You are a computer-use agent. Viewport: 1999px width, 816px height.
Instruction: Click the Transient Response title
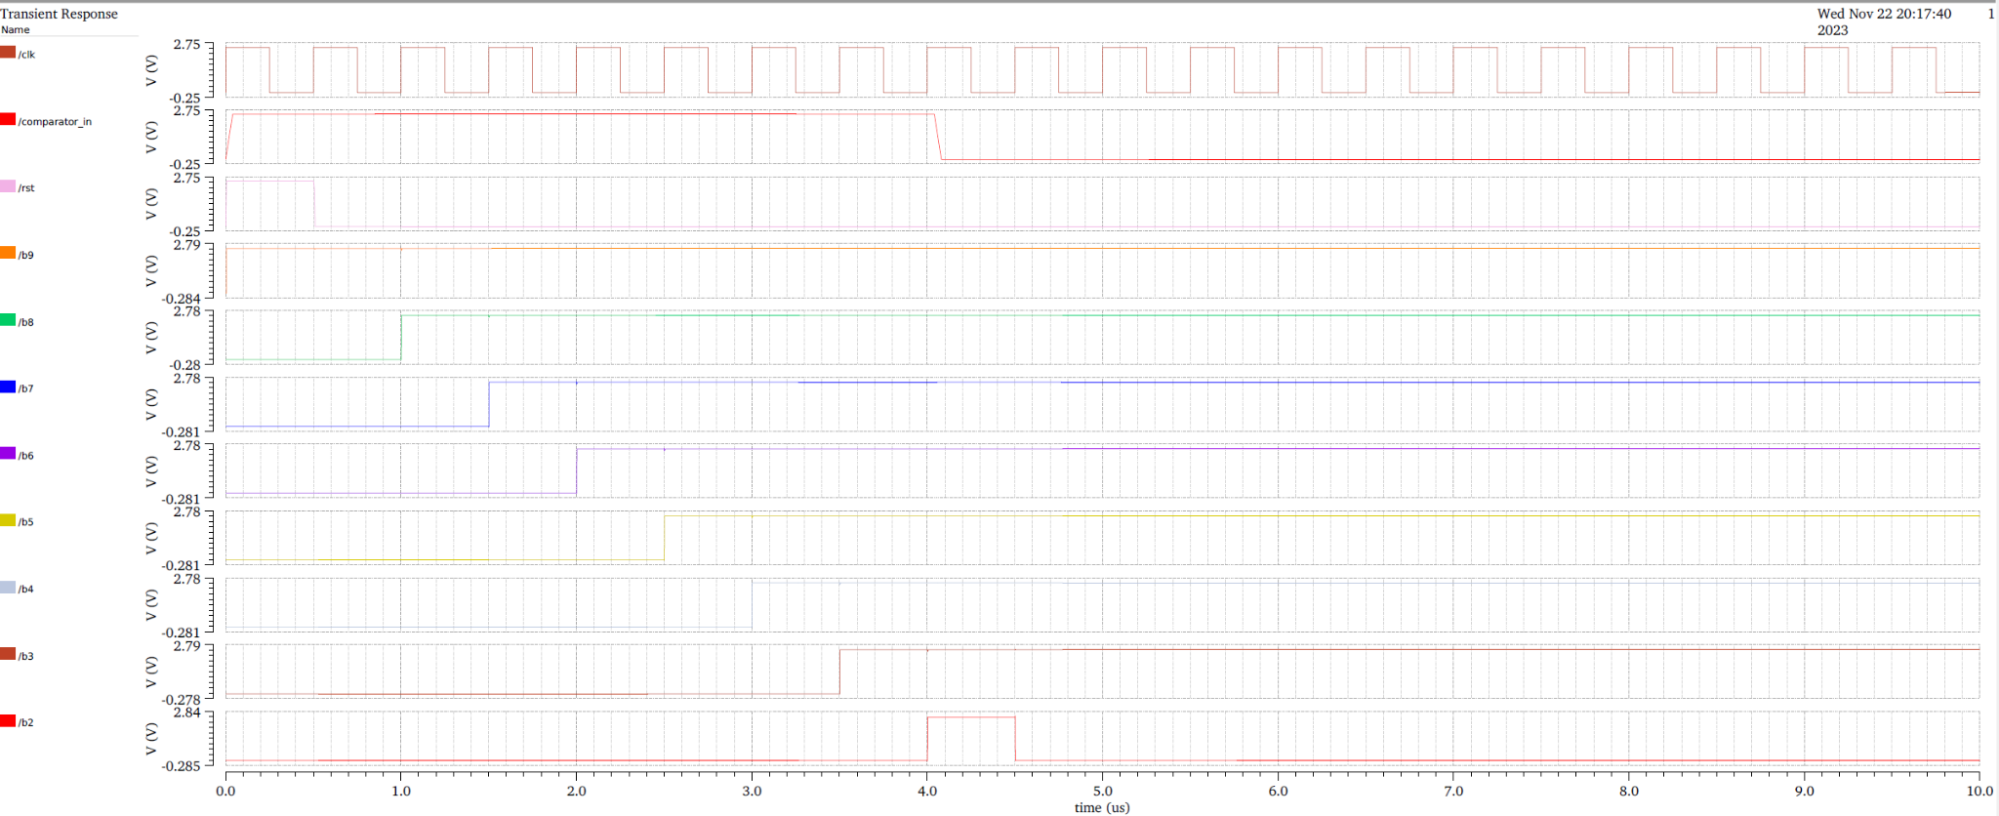pyautogui.click(x=59, y=14)
